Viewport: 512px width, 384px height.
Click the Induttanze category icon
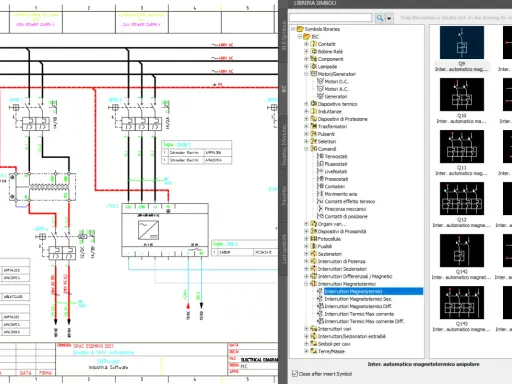click(x=313, y=111)
